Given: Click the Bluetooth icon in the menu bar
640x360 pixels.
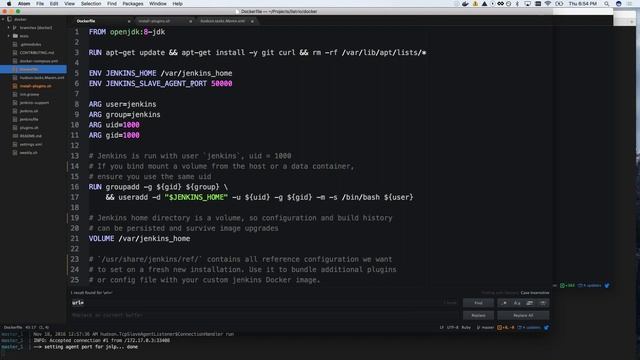Looking at the screenshot, I should point(517,4).
